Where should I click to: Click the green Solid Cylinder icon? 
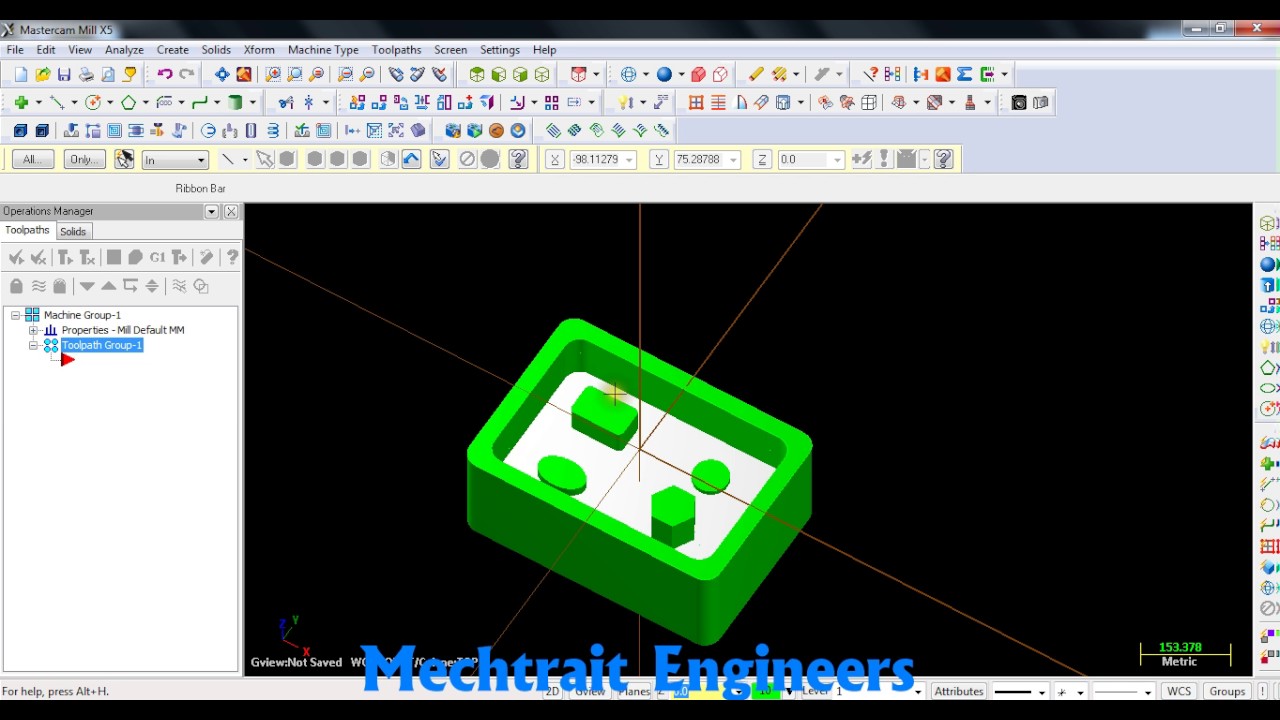(x=236, y=102)
